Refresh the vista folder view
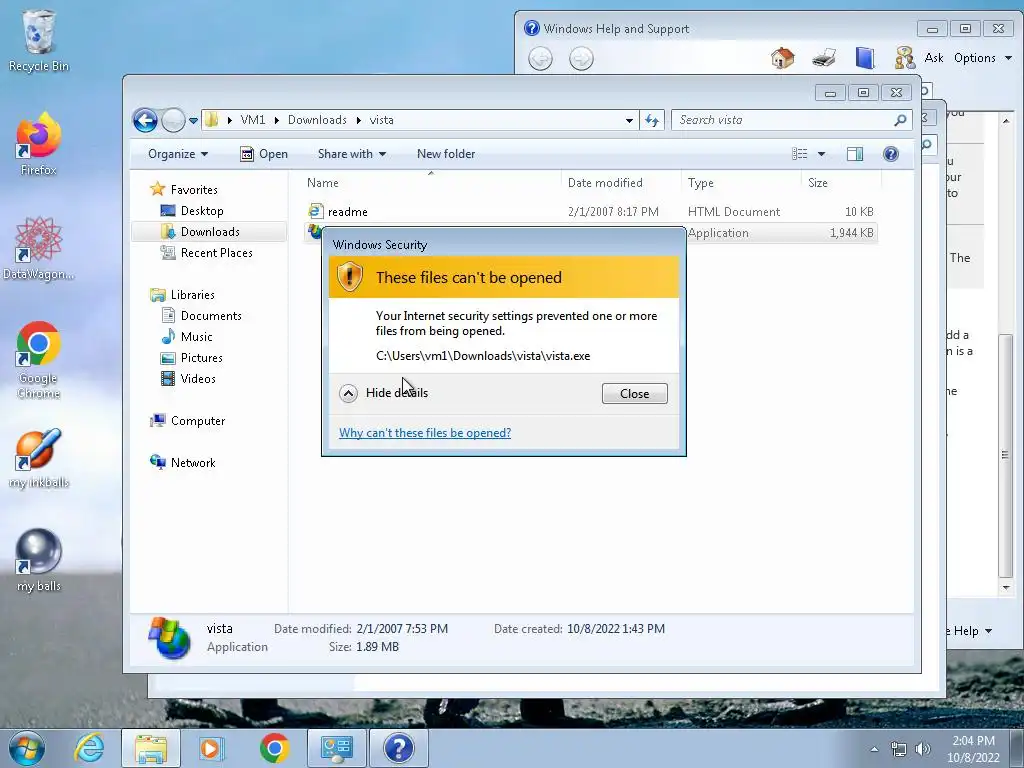 pos(652,120)
